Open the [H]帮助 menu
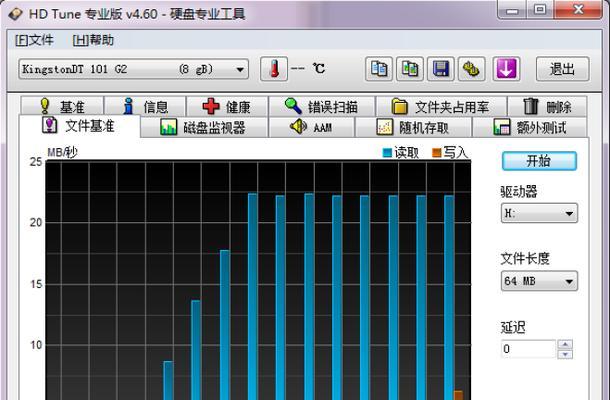Viewport: 610px width, 400px height. click(93, 40)
